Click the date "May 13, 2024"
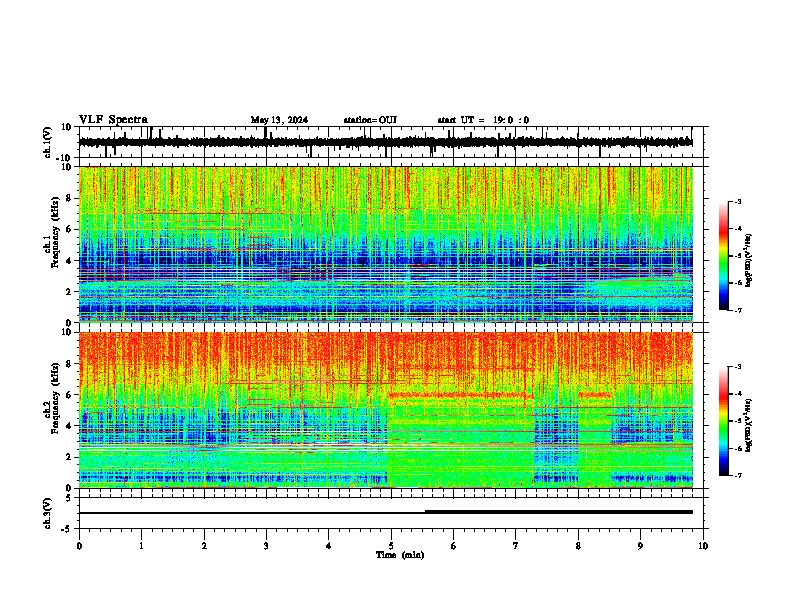The height and width of the screenshot is (612, 792). pos(279,120)
